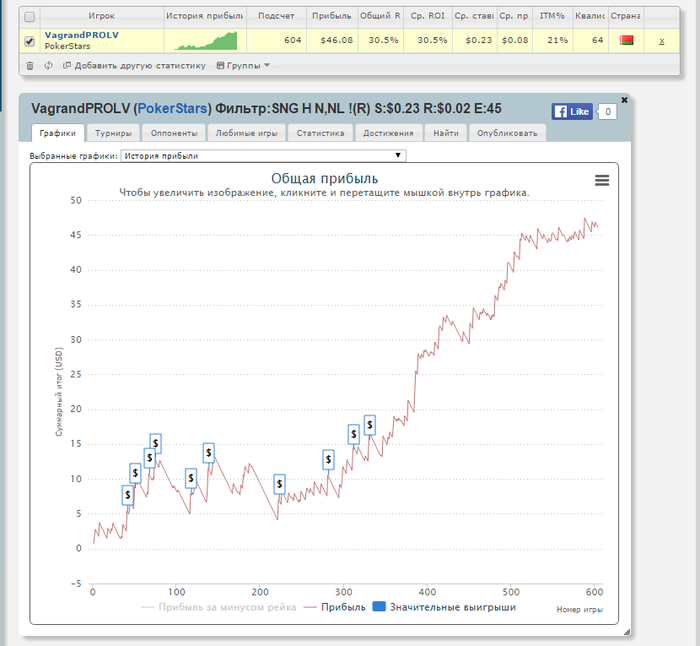Viewport: 700px width, 646px height.
Task: Toggle the select-all checkbox in the table header
Action: pyautogui.click(x=29, y=17)
